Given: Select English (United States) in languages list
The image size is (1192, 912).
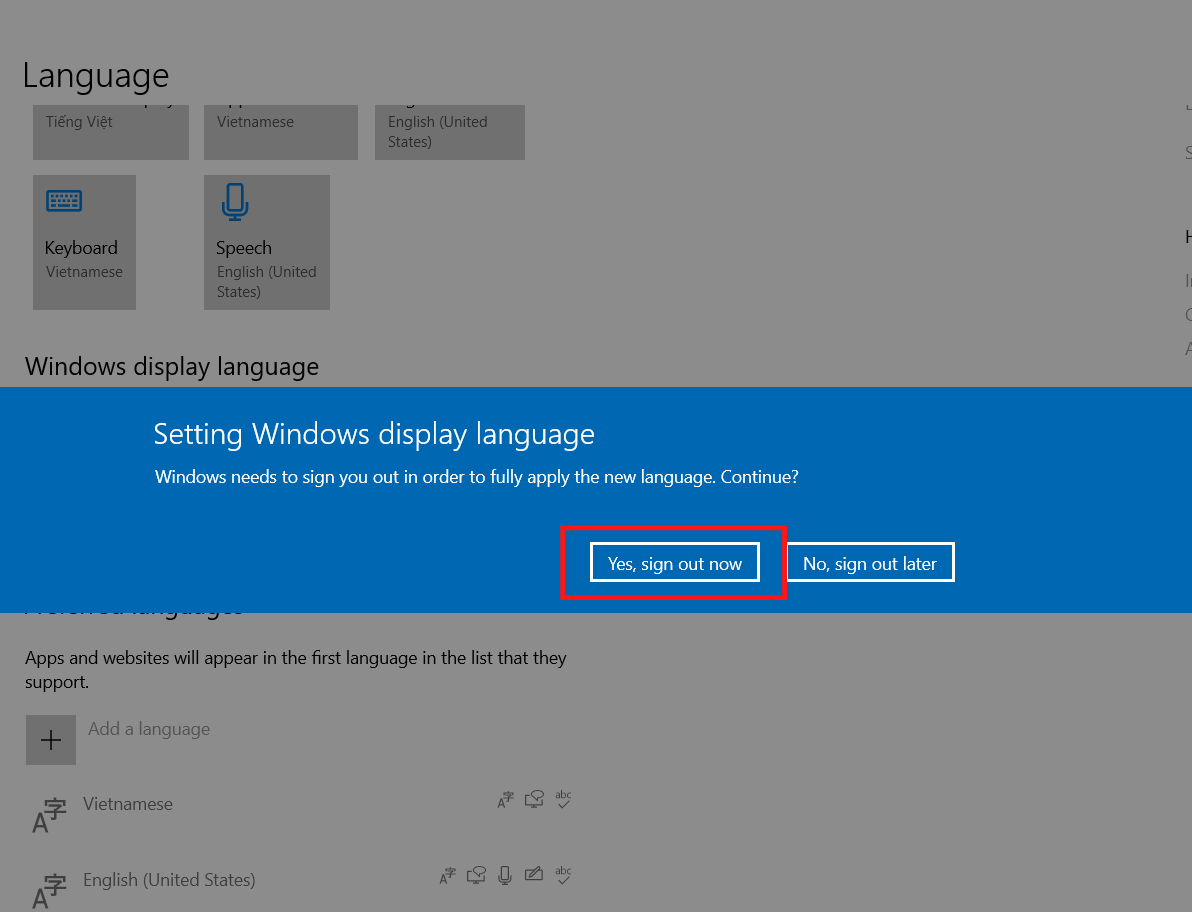Looking at the screenshot, I should (169, 879).
